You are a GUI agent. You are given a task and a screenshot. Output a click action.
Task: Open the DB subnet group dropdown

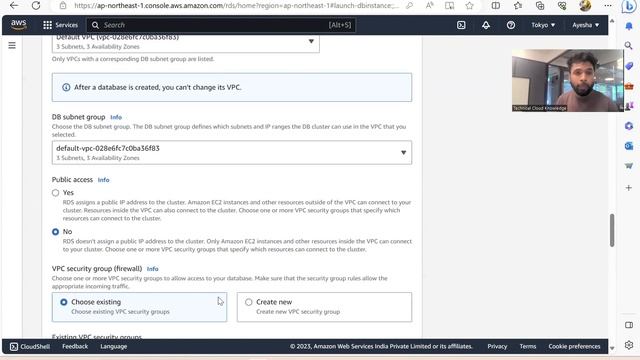click(x=232, y=153)
